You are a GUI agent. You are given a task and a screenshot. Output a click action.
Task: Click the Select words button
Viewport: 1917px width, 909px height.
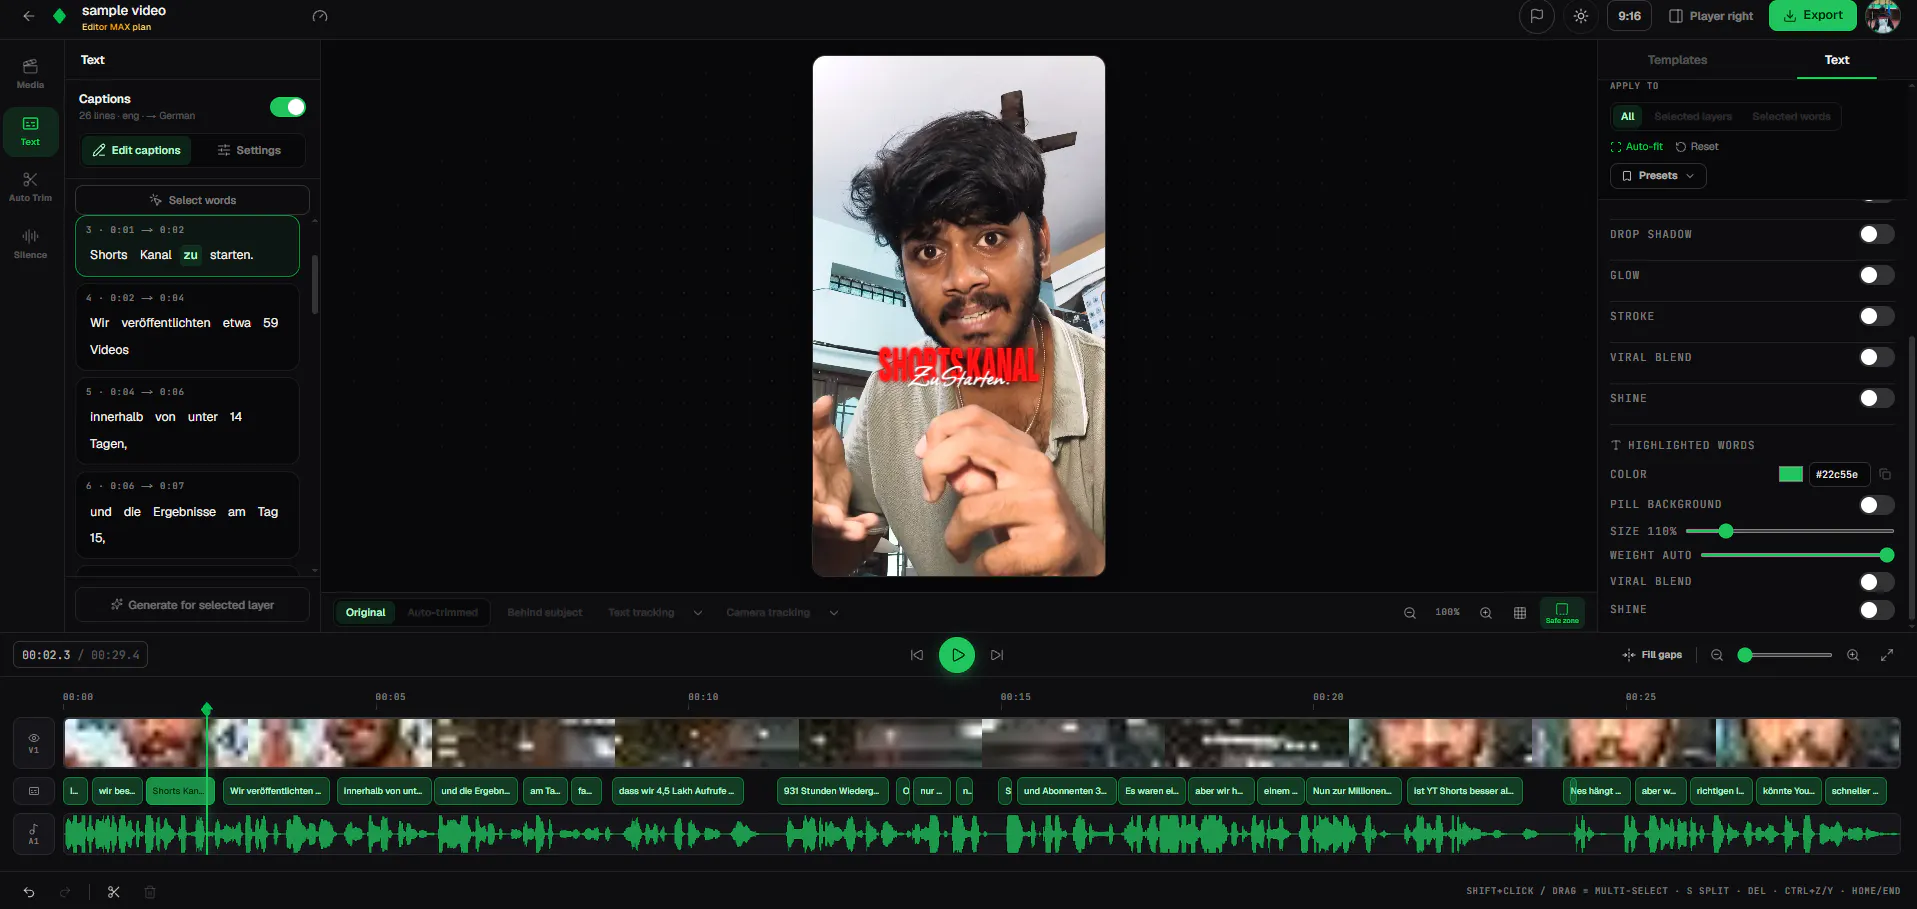pos(192,200)
